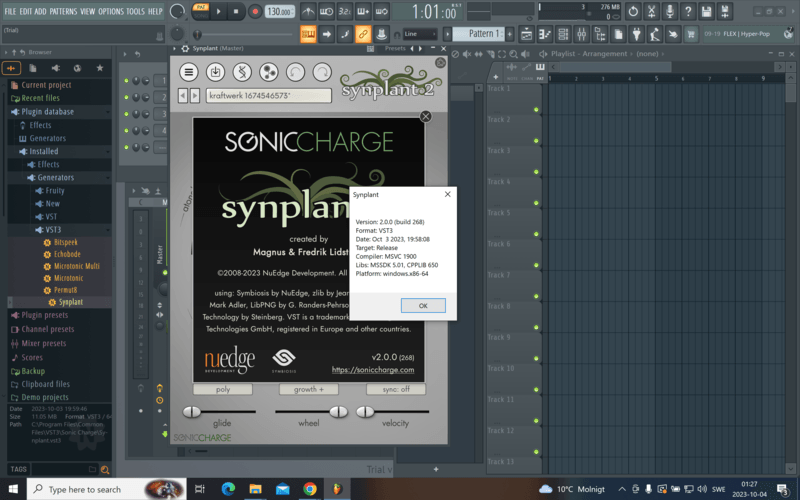Toggle the piano keyboard typing icon
Viewport: 800px width, 500px height.
tap(308, 34)
